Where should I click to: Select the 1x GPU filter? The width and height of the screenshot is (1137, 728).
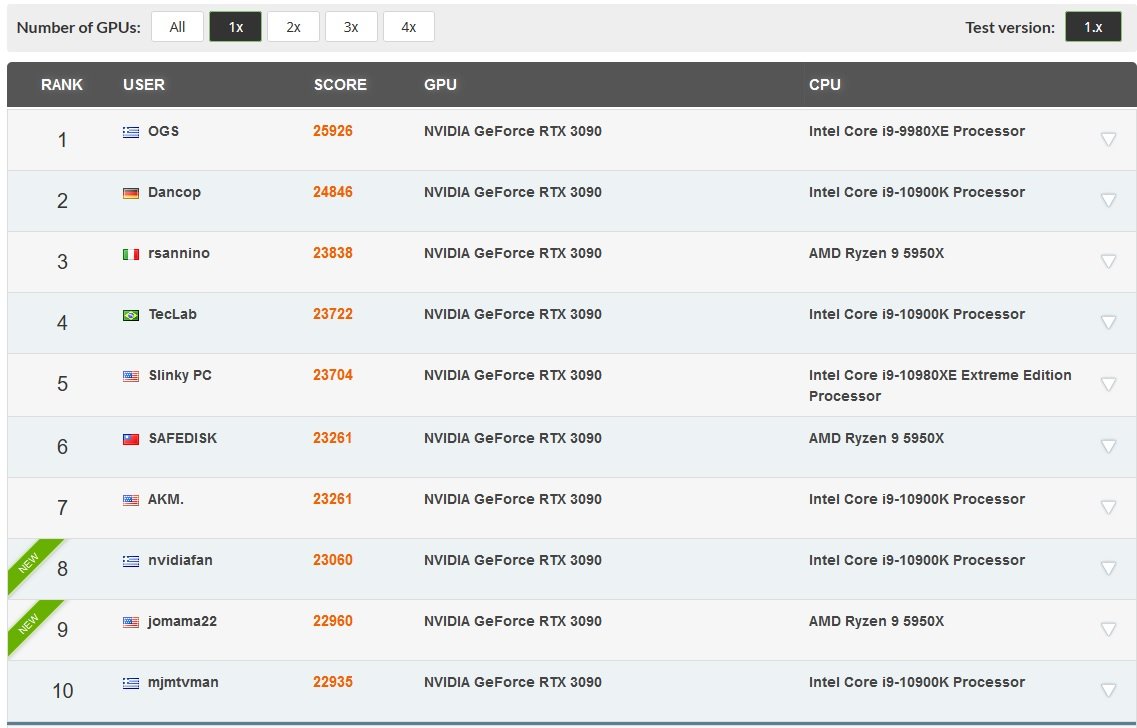coord(236,27)
